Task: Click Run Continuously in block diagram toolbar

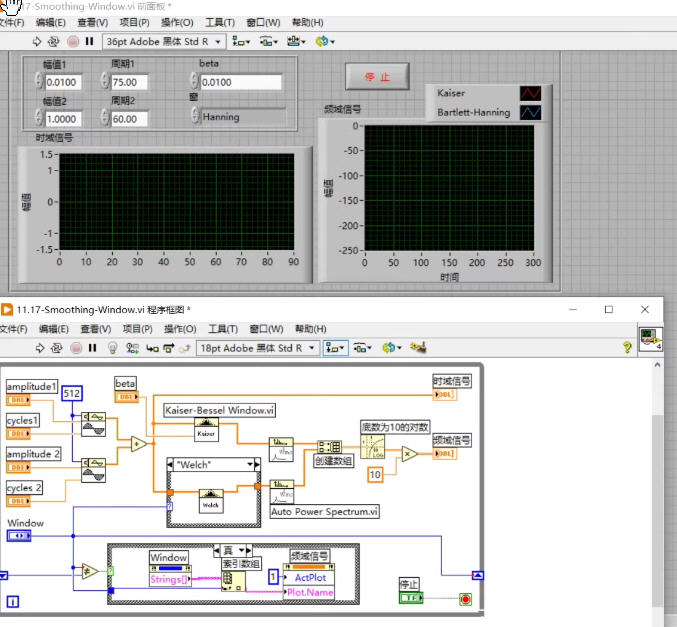Action: coord(57,348)
